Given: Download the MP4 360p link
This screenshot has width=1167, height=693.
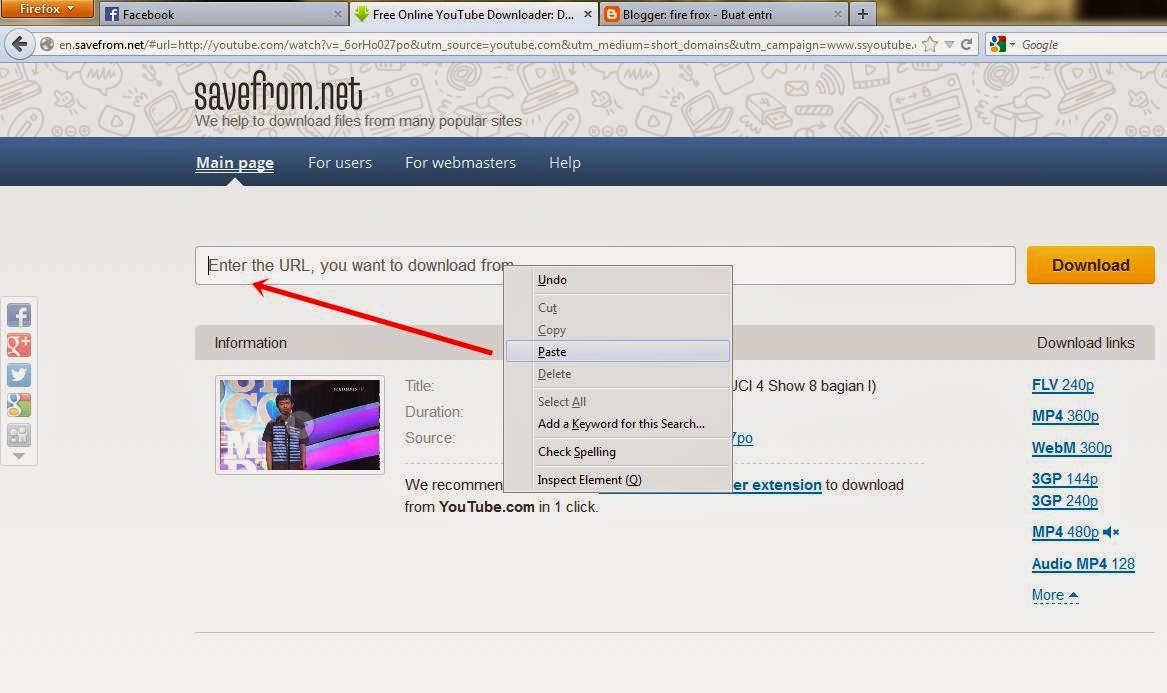Looking at the screenshot, I should click(x=1065, y=416).
